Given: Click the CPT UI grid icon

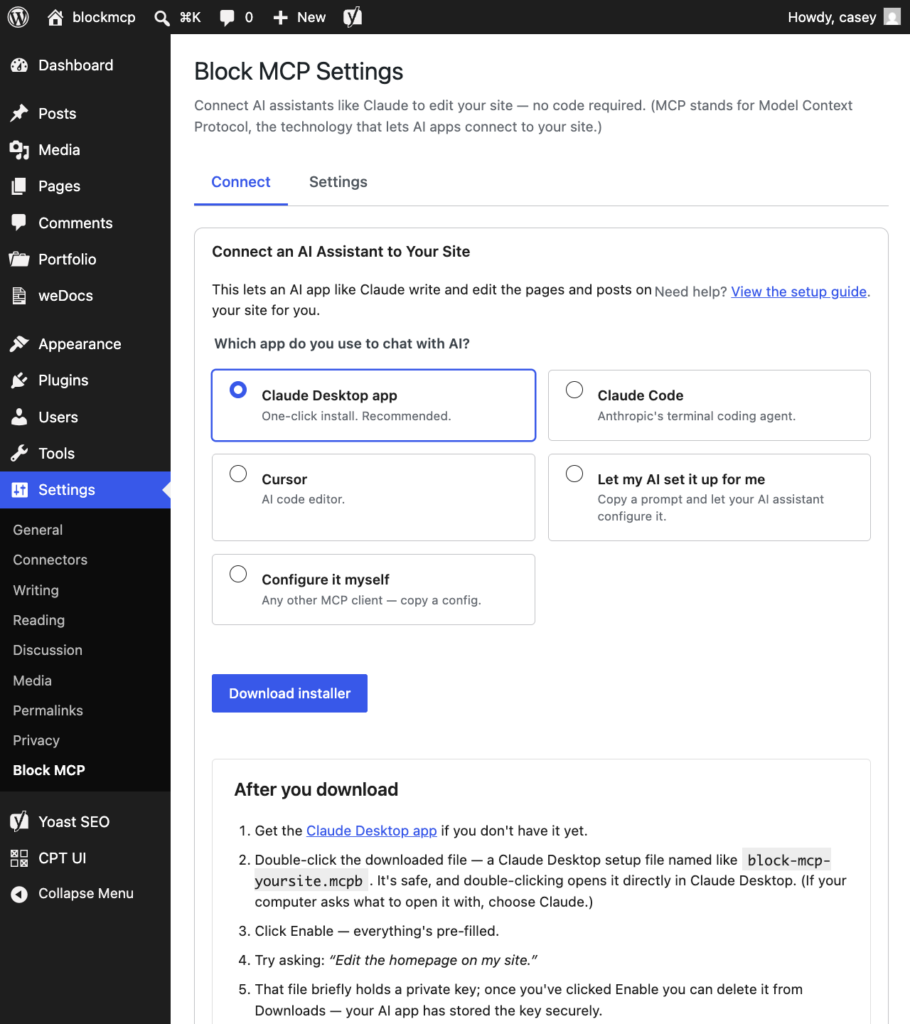Looking at the screenshot, I should pos(20,858).
